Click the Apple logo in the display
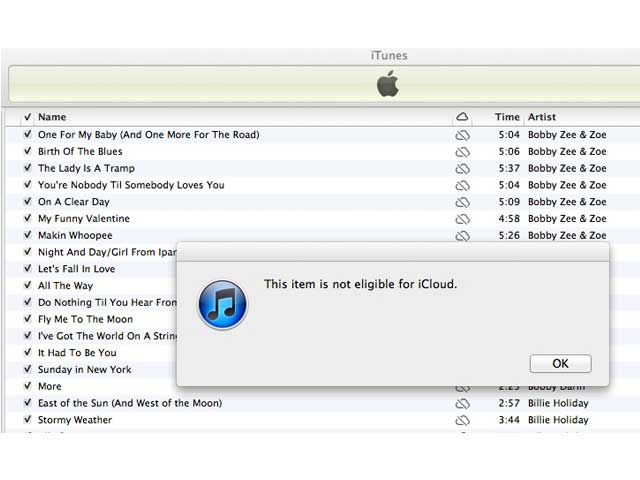The height and width of the screenshot is (480, 640). click(387, 84)
